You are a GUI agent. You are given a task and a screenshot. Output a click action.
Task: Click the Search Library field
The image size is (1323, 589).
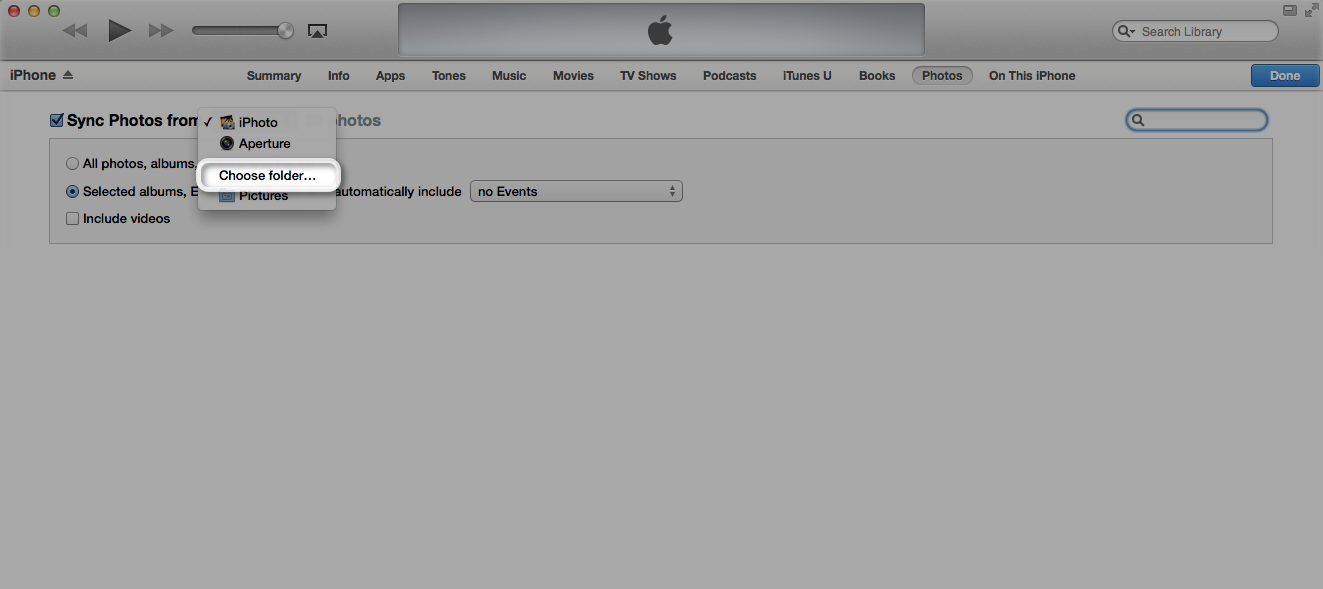point(1195,31)
